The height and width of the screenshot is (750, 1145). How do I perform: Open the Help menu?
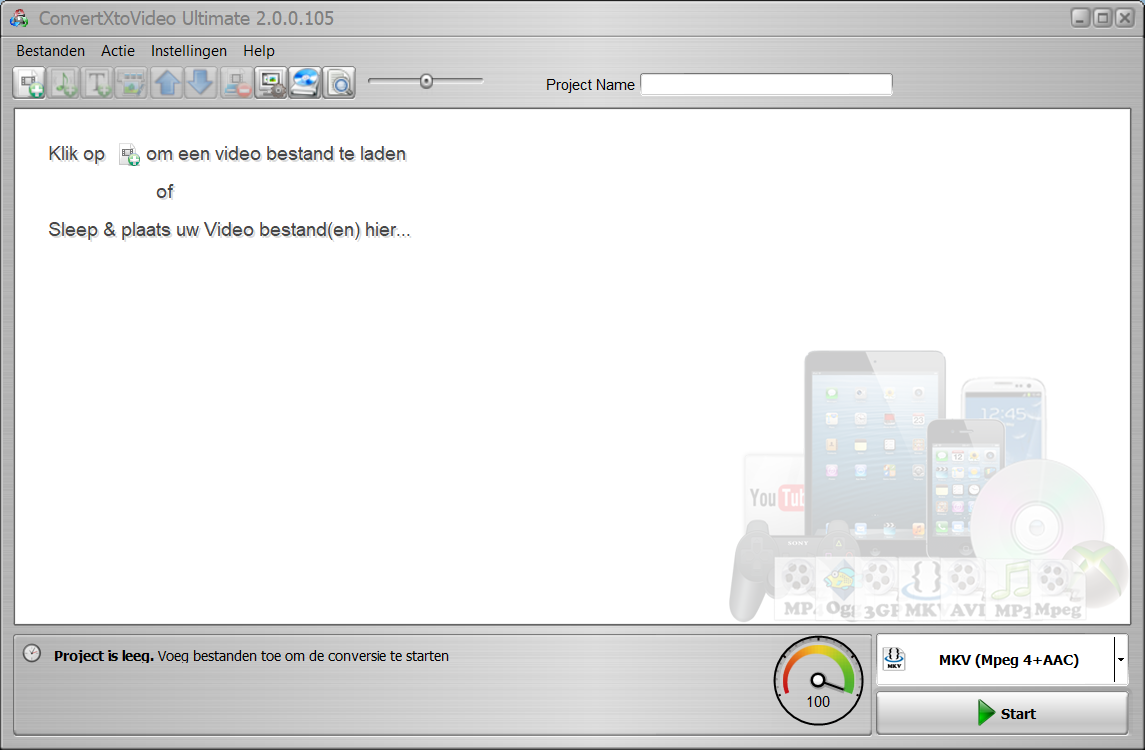(259, 50)
